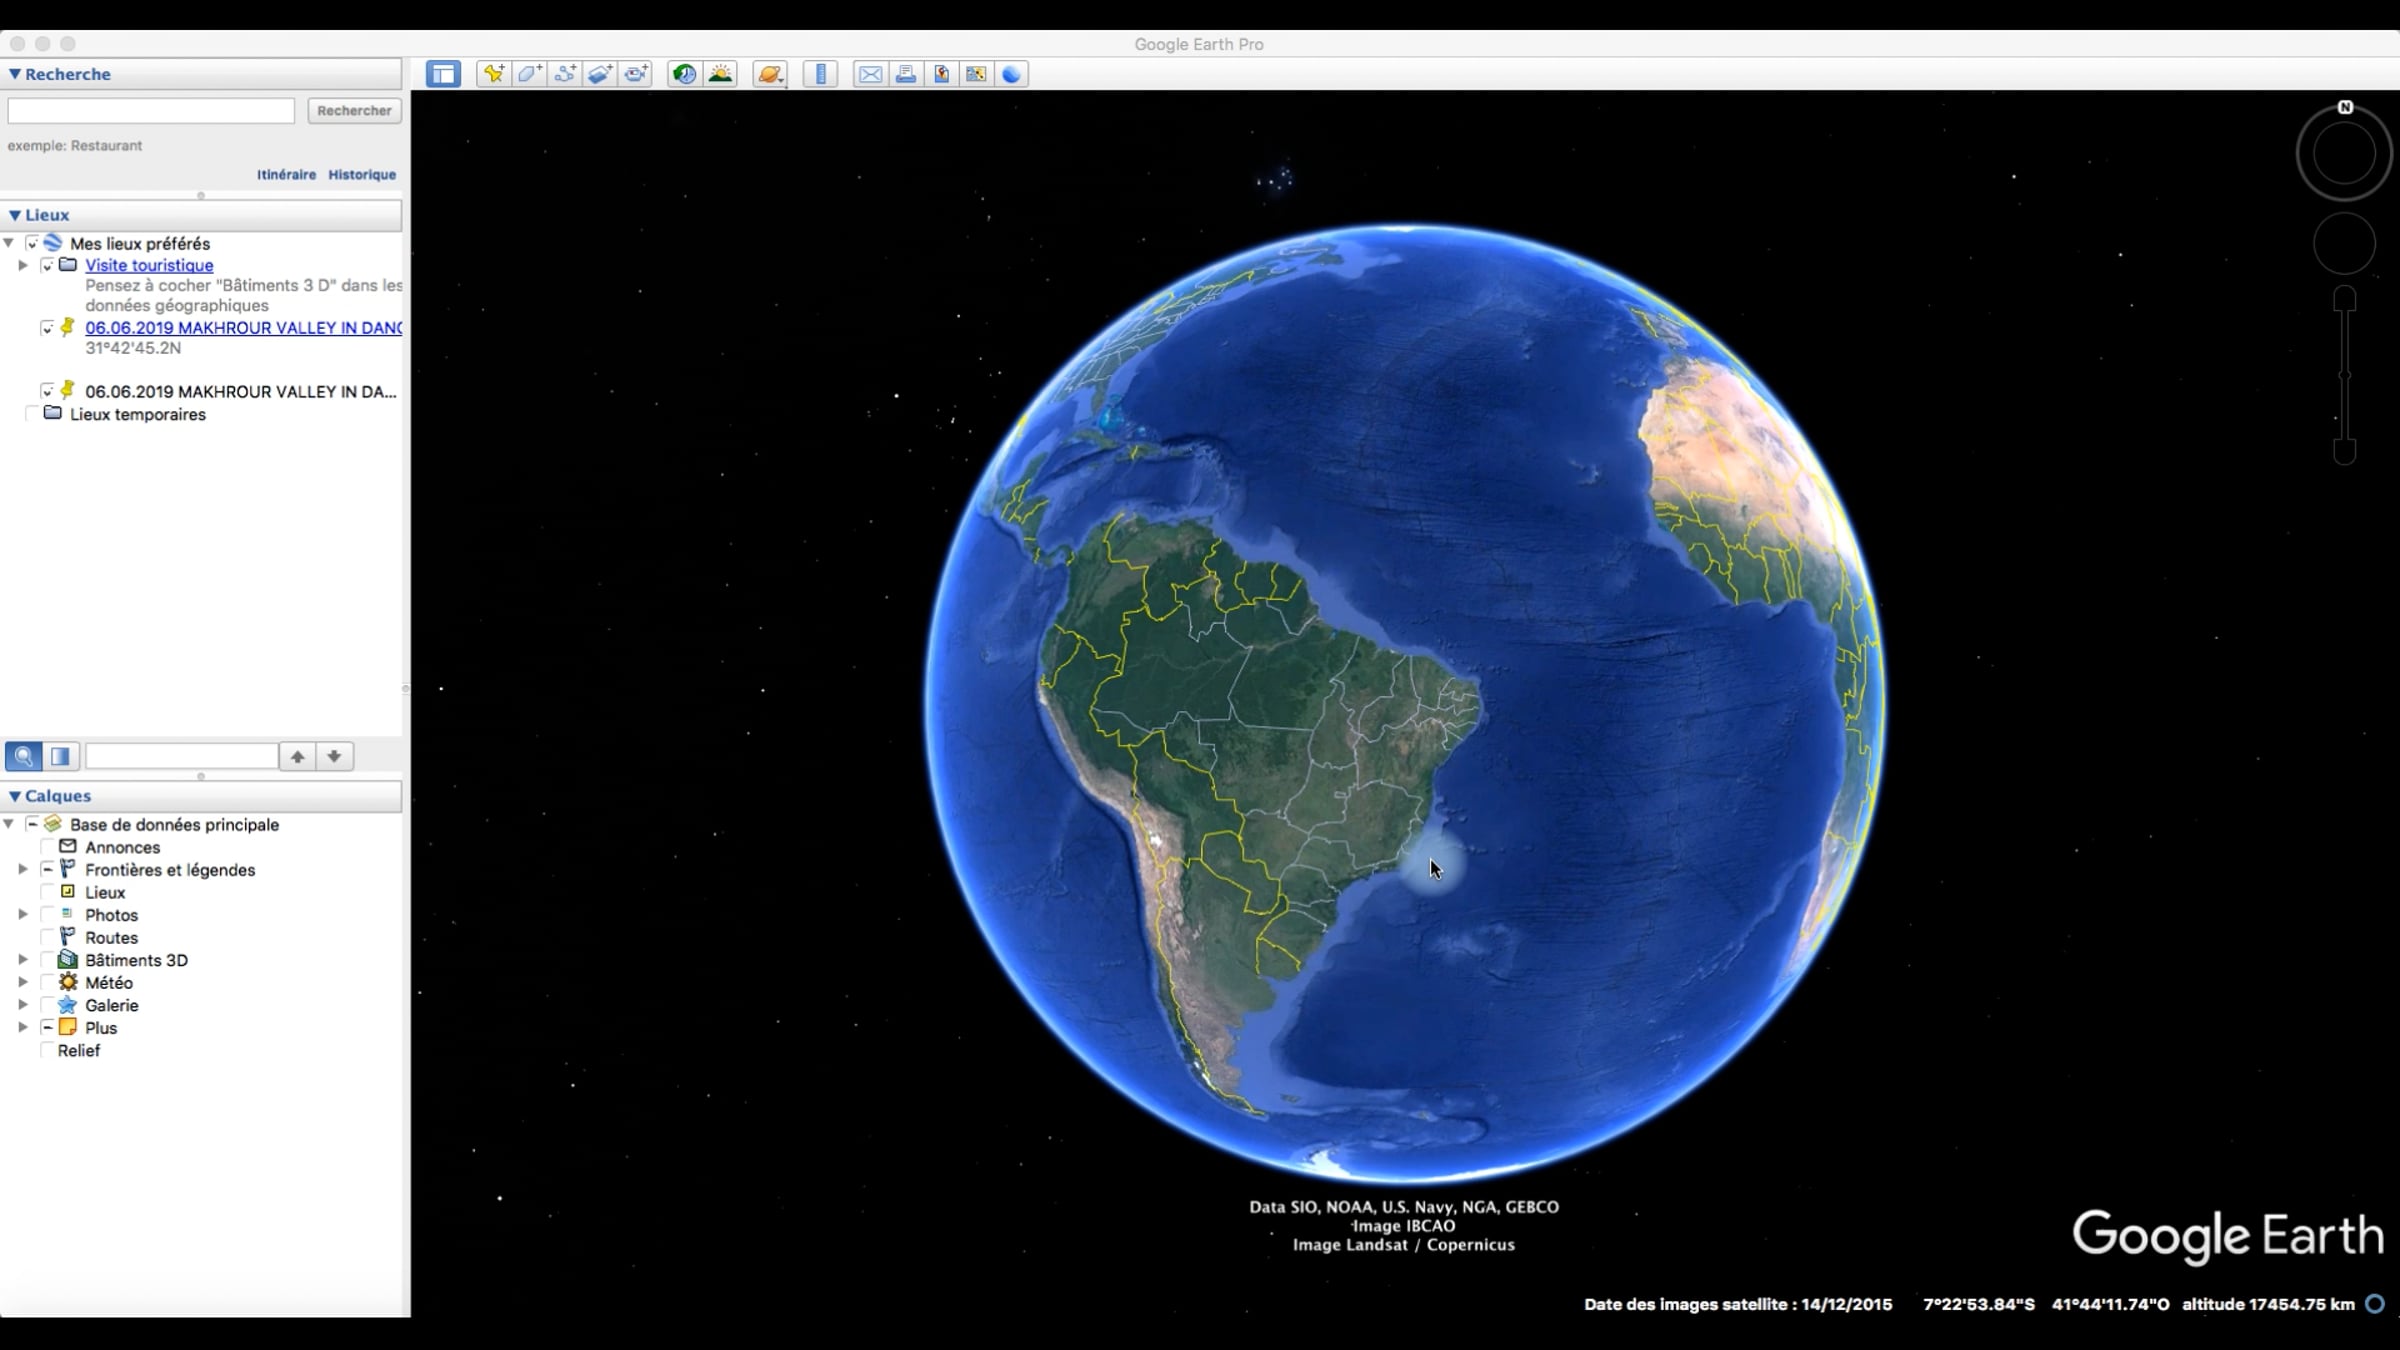Add a path from the toolbar
The width and height of the screenshot is (2400, 1350).
565,74
